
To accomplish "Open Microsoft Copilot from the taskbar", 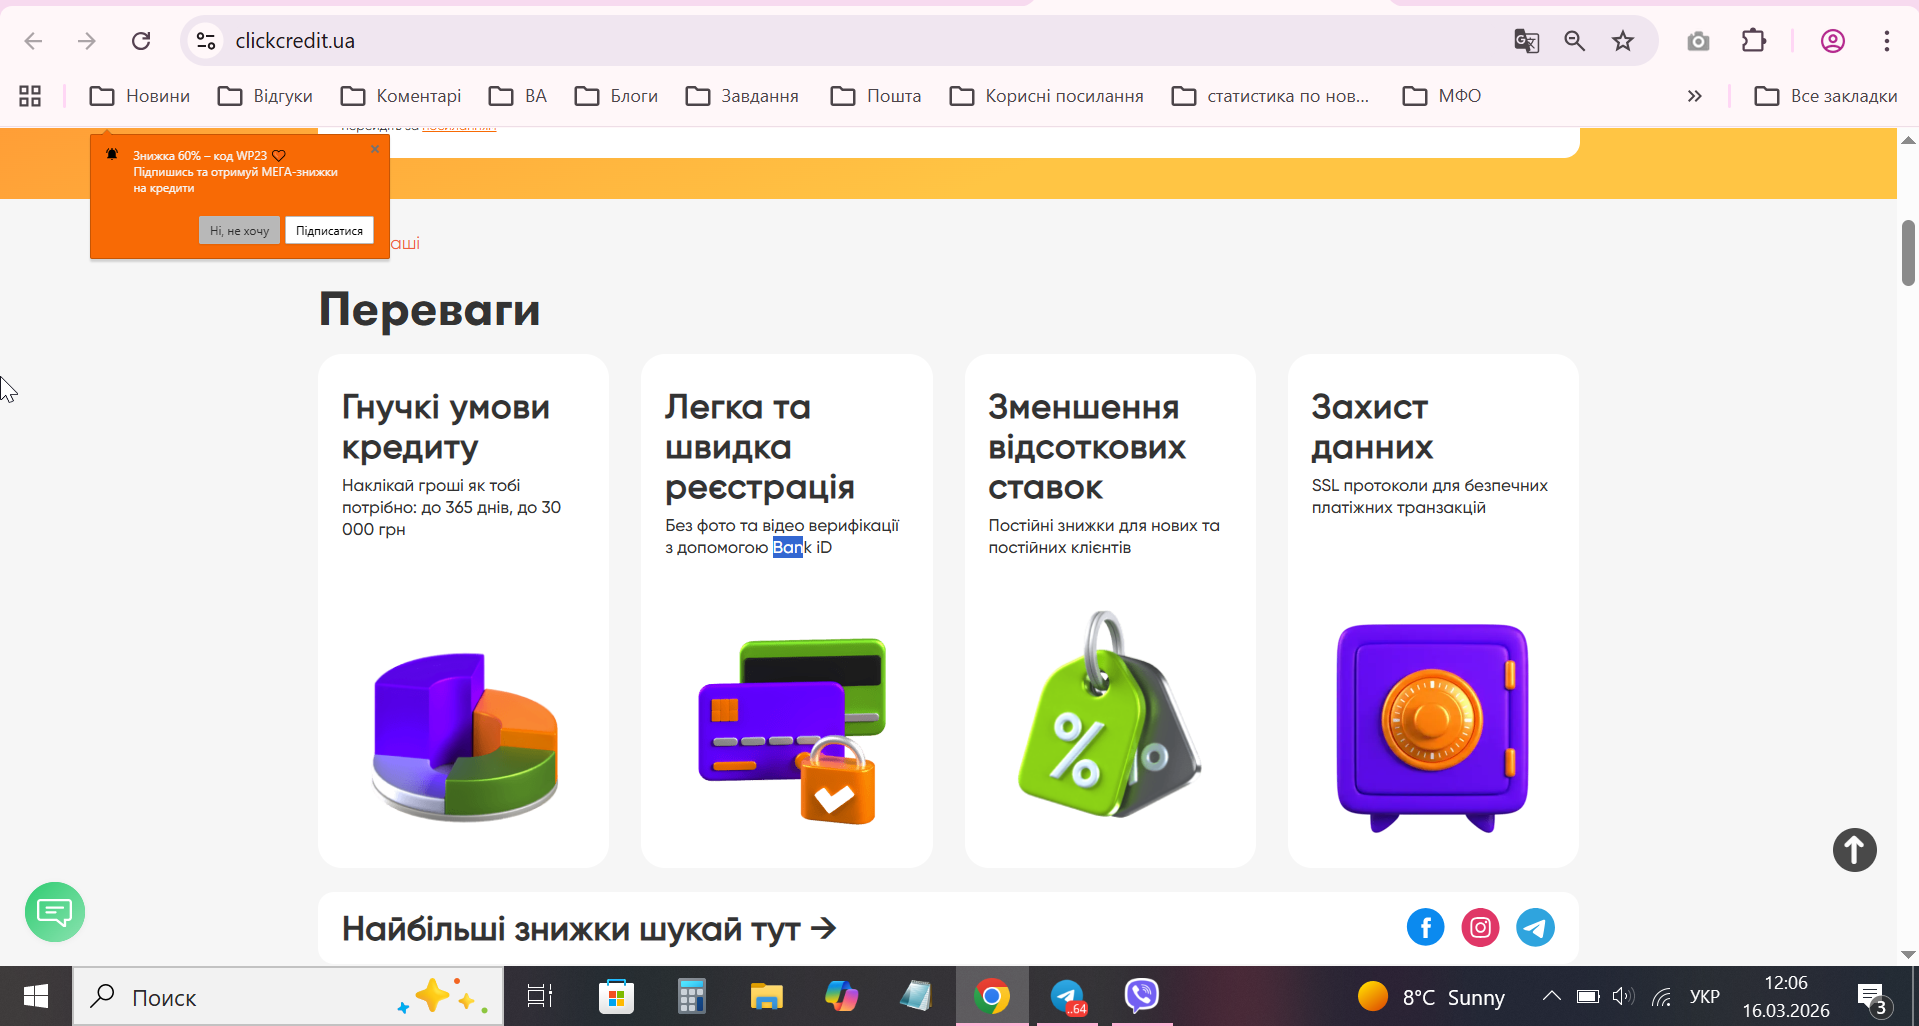I will click(841, 996).
